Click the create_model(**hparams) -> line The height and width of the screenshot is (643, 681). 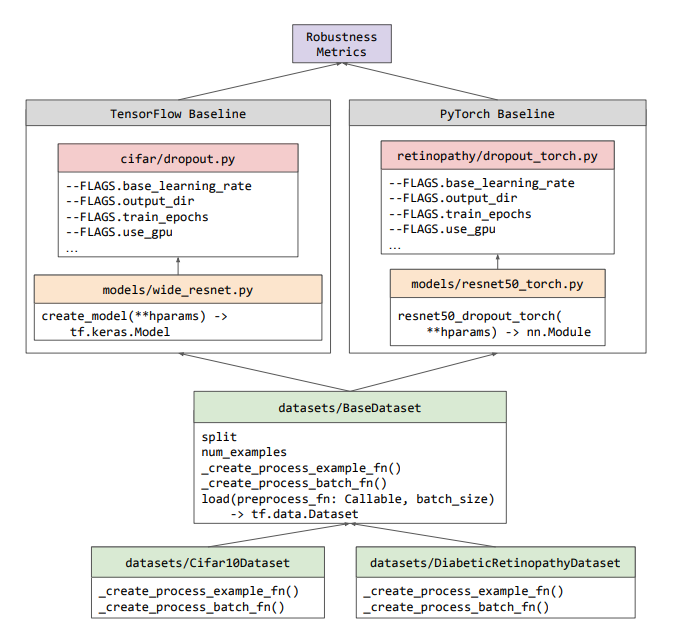(135, 316)
